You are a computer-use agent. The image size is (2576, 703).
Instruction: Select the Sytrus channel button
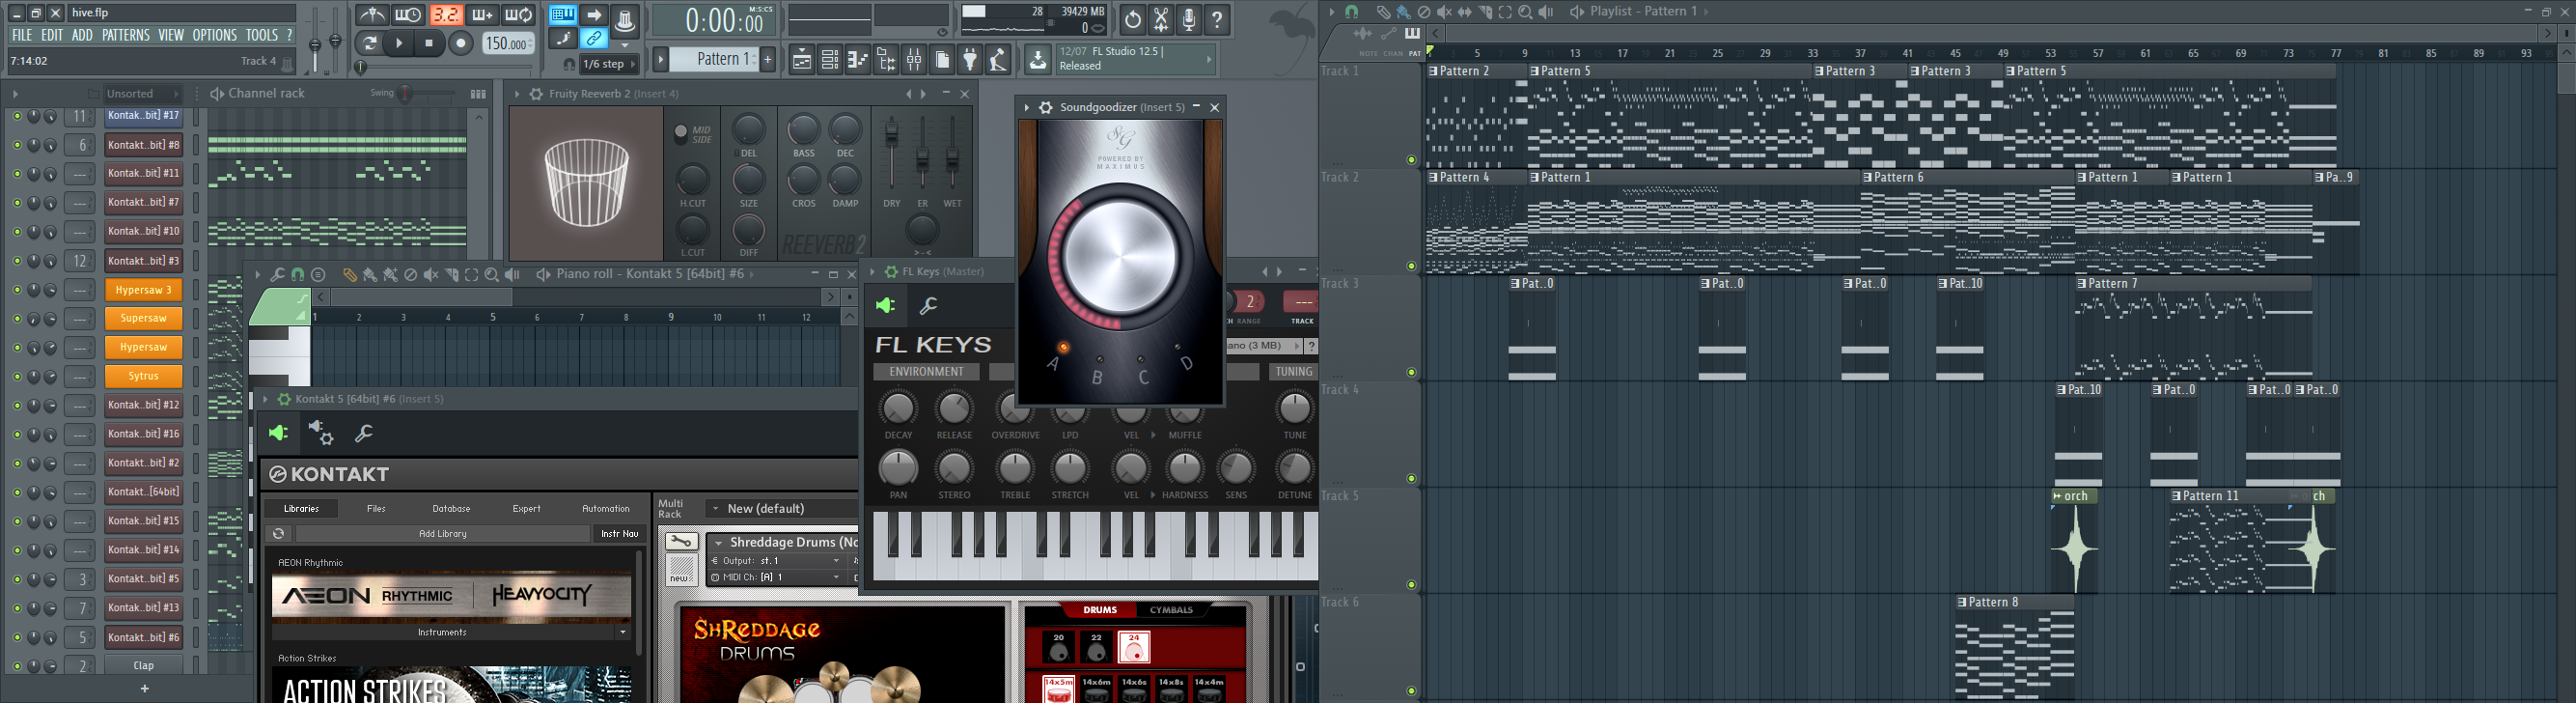click(144, 377)
